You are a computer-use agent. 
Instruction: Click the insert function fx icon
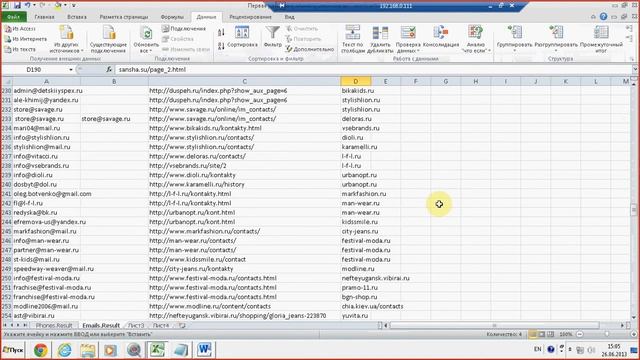[109, 70]
